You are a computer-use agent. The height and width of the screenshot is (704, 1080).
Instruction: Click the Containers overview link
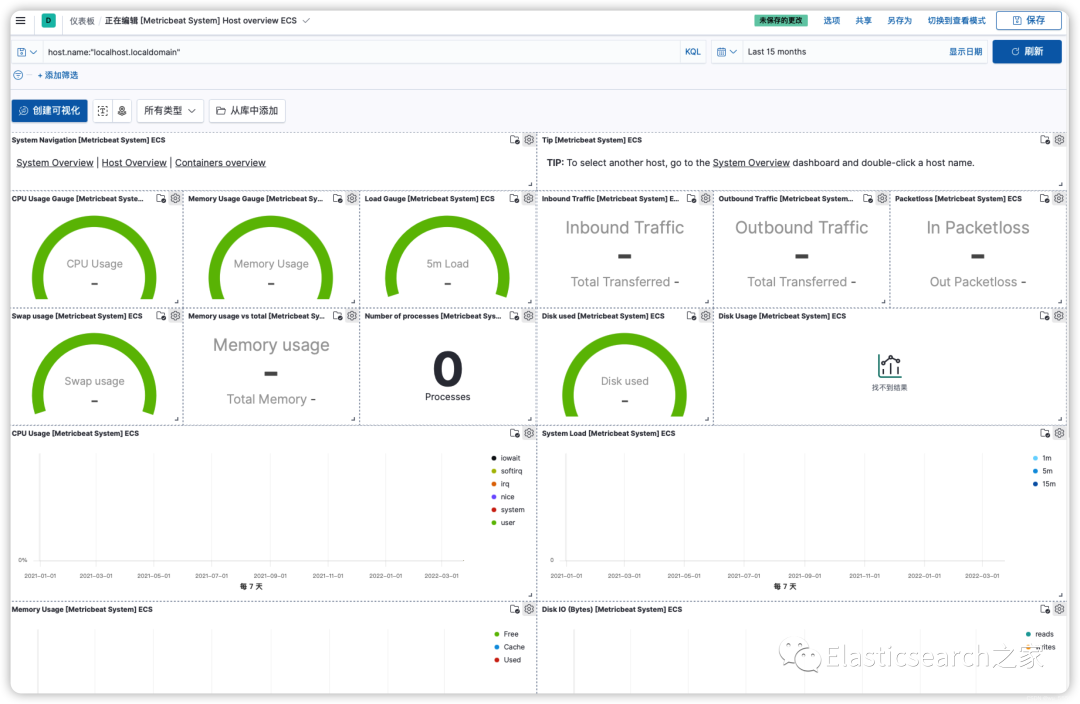(220, 163)
